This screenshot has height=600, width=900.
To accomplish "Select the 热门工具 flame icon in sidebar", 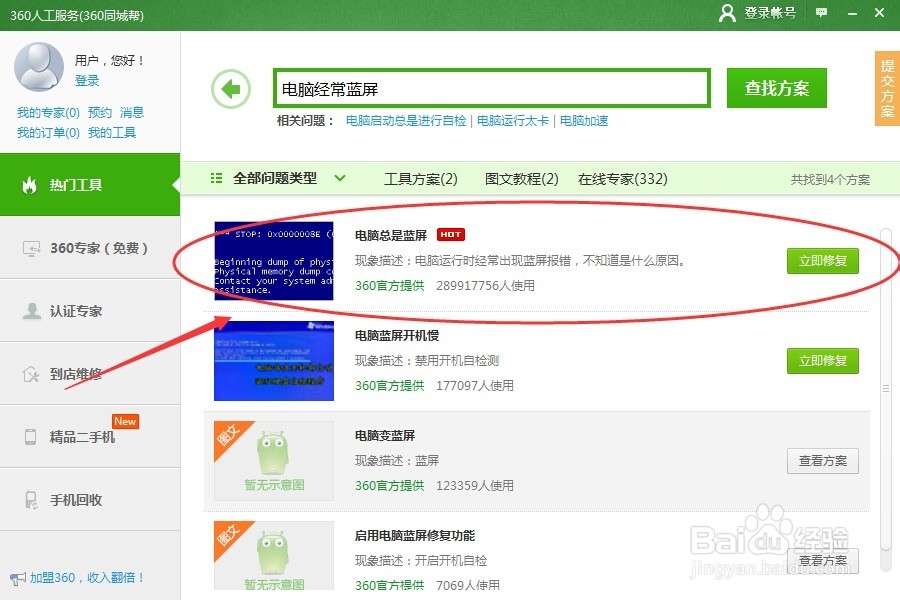I will point(29,186).
